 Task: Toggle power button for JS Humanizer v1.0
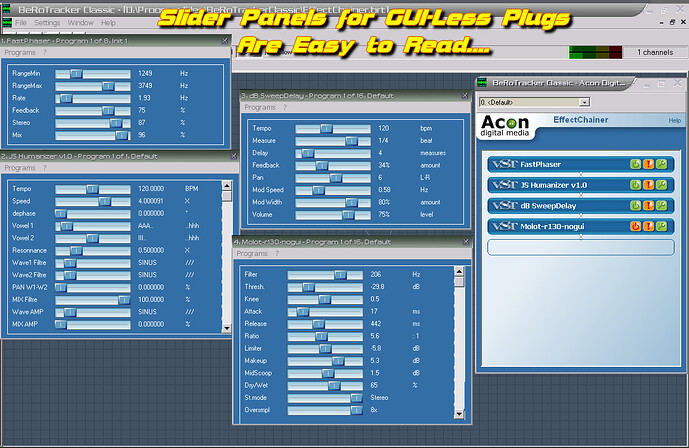tap(635, 185)
